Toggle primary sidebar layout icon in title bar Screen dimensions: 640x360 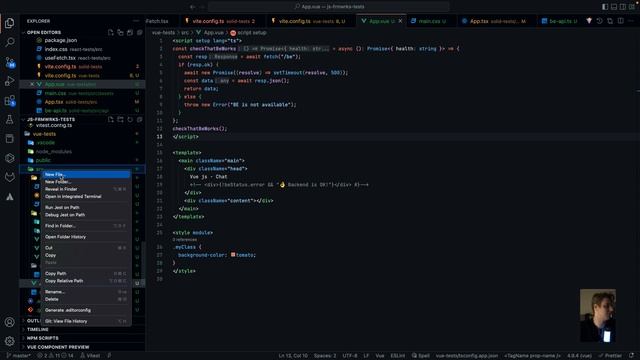point(605,7)
